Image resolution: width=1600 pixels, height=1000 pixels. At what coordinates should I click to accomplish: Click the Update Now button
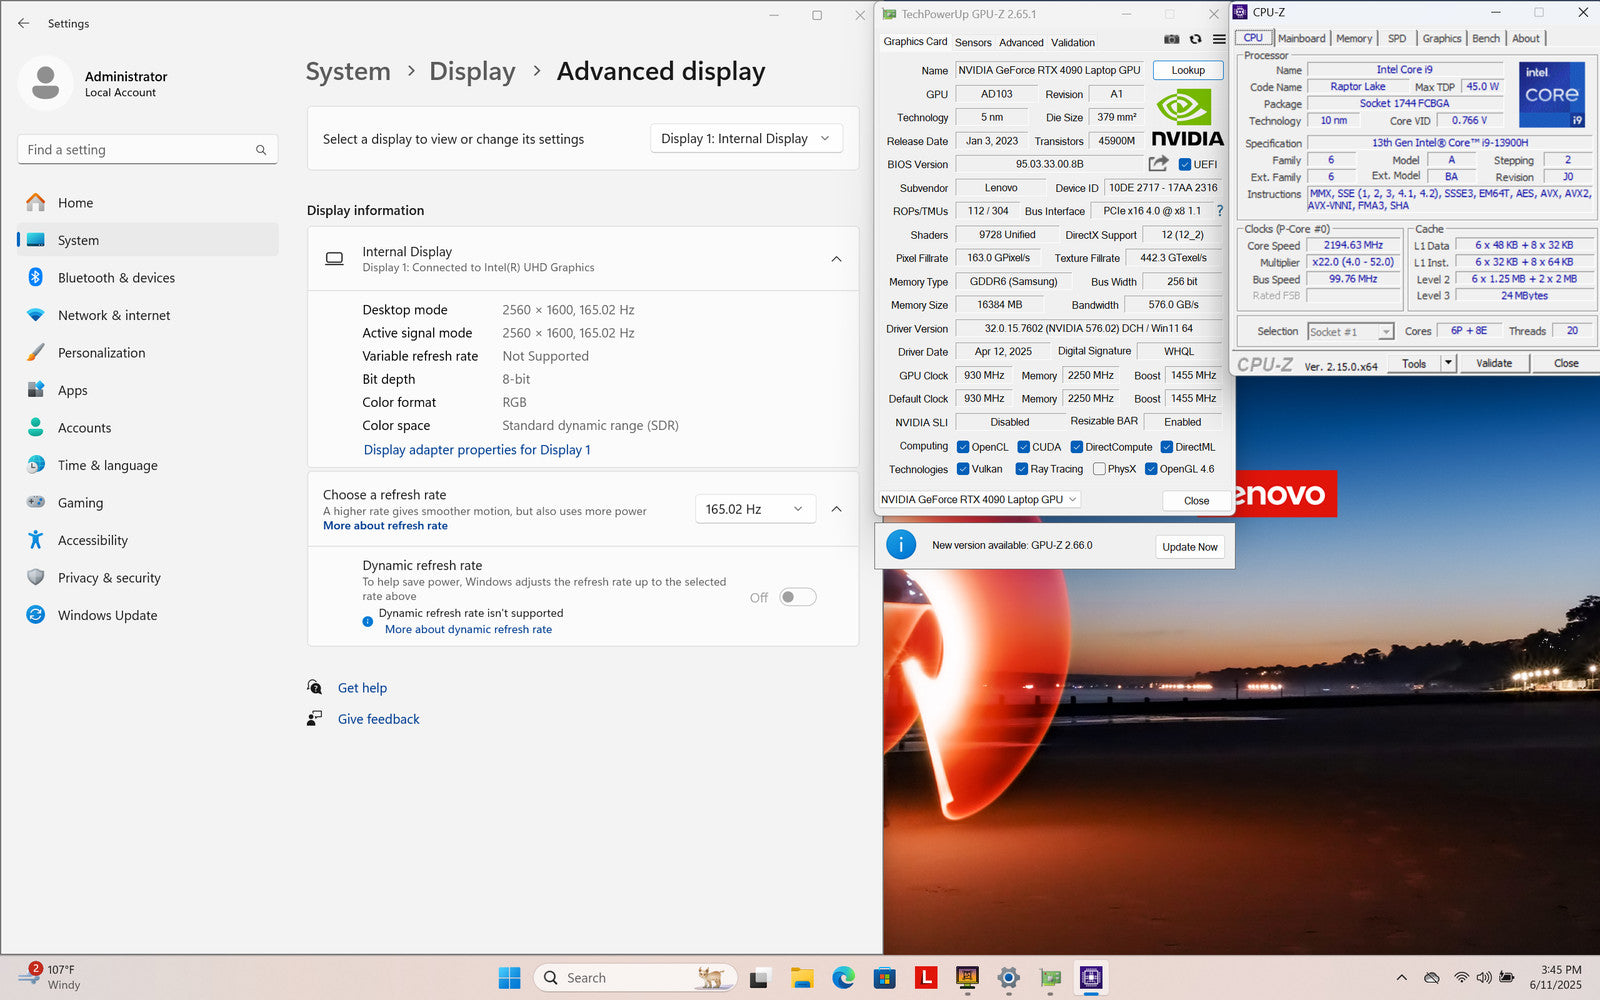coord(1189,547)
